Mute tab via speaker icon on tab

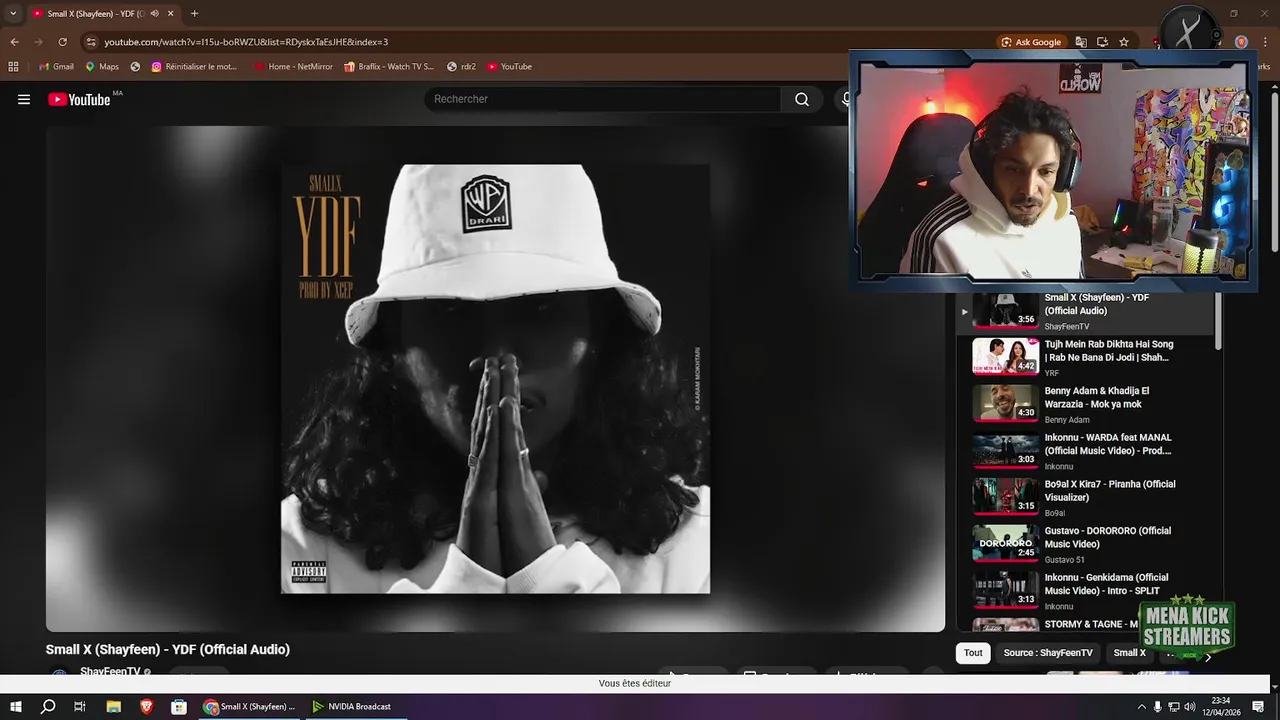click(154, 14)
